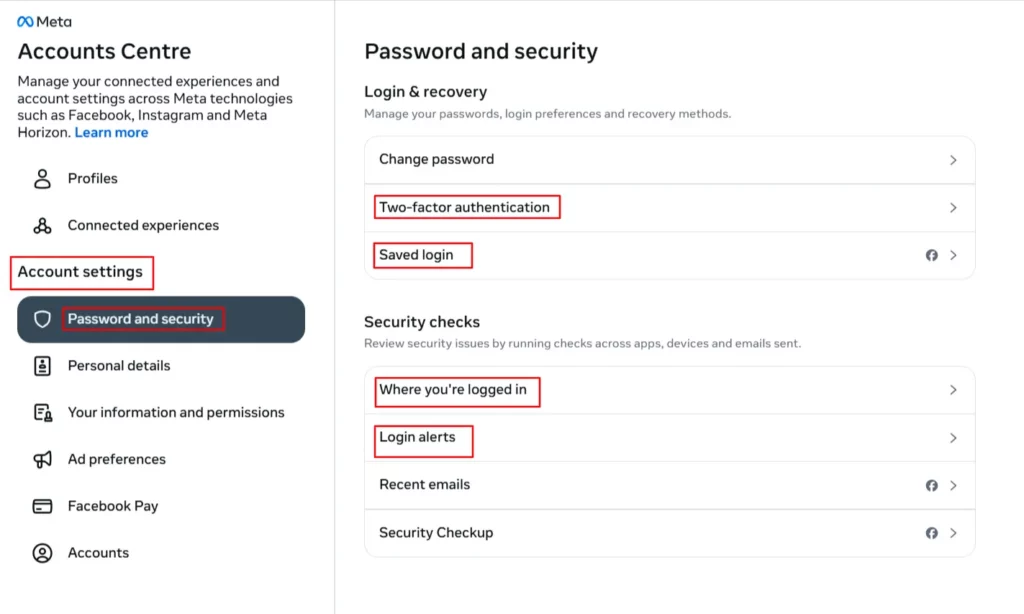Select the Password and security shield icon
This screenshot has height=614, width=1024.
(40, 318)
